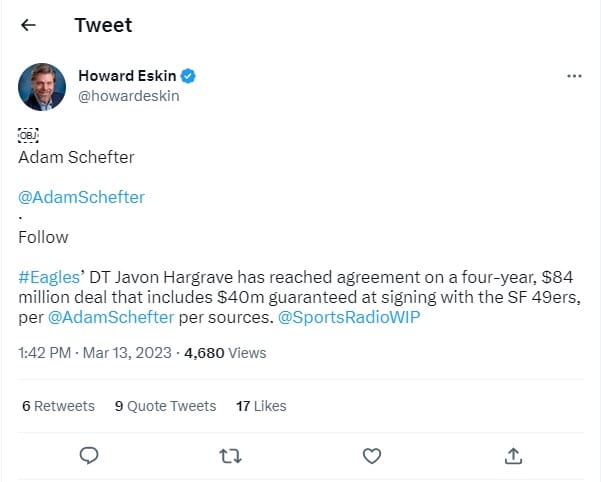Image resolution: width=601 pixels, height=482 pixels.
Task: View the 17 Likes list
Action: tap(261, 405)
